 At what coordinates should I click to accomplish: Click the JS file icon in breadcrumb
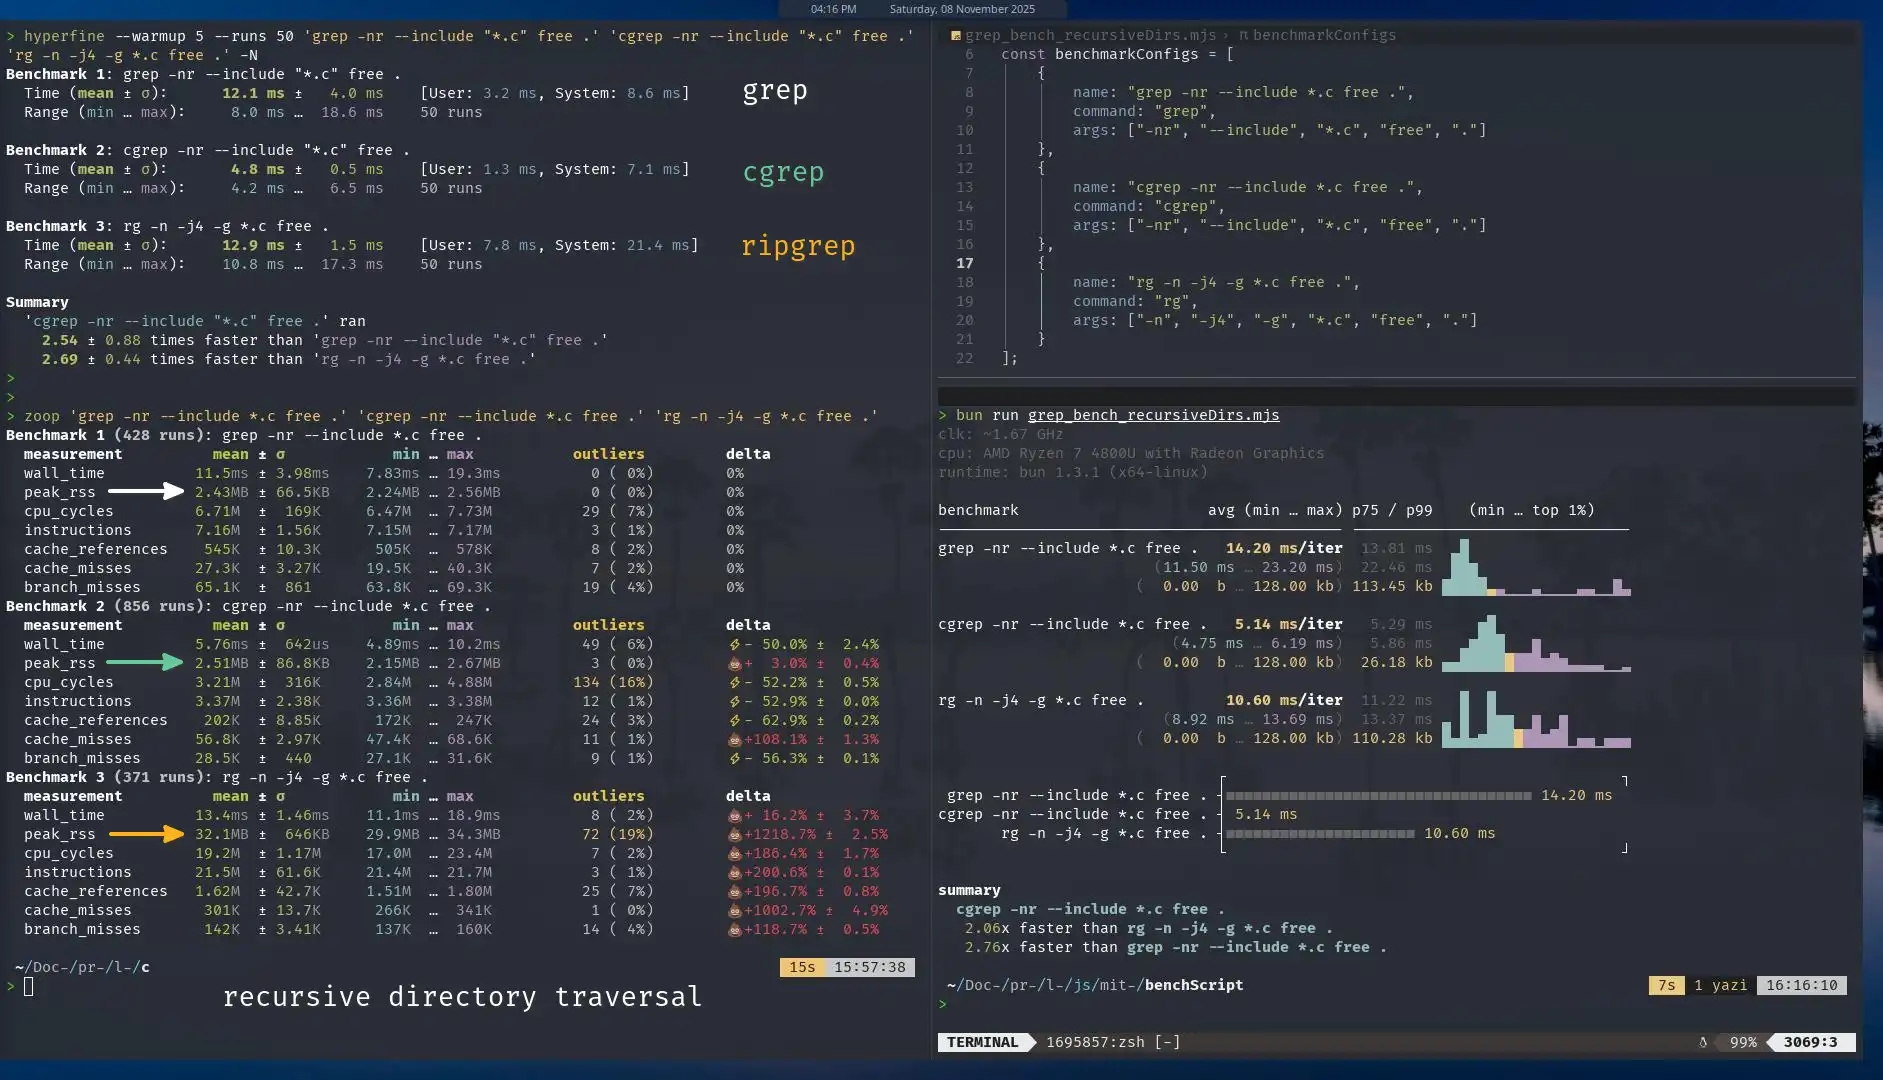click(955, 35)
